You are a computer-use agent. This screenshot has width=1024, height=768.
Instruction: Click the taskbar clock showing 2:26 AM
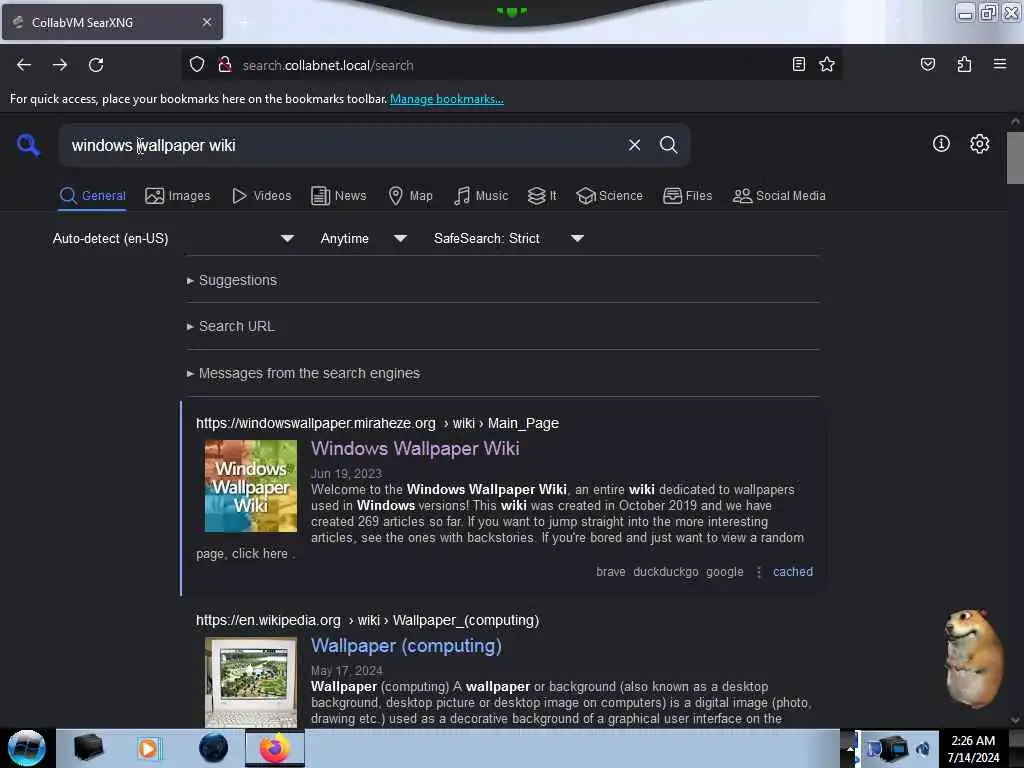coord(973,748)
